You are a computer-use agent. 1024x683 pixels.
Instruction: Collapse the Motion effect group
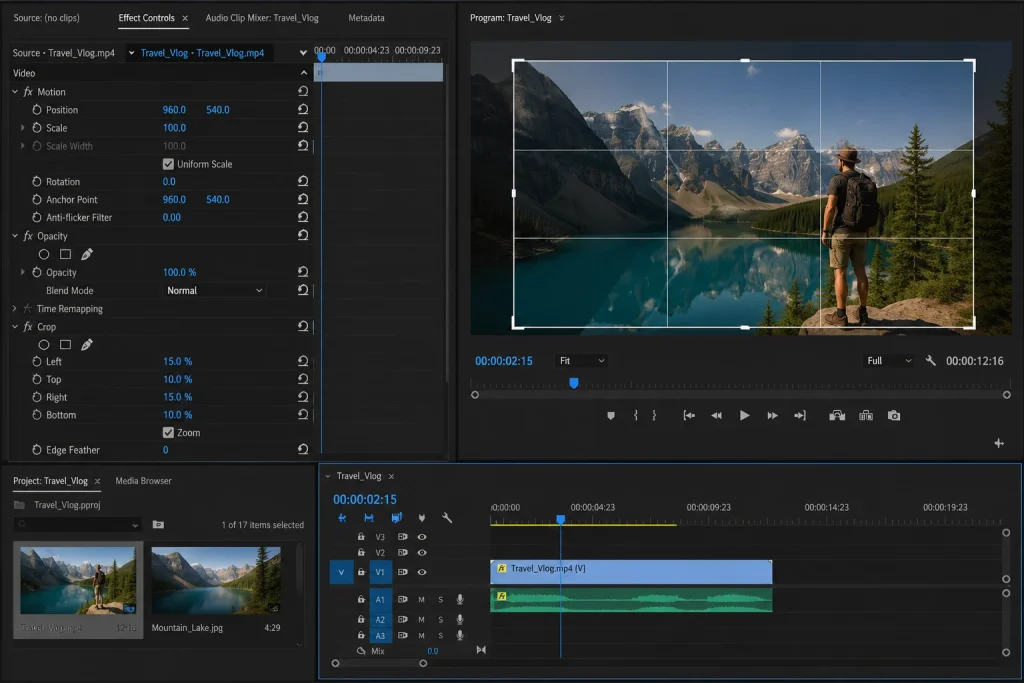pos(15,92)
